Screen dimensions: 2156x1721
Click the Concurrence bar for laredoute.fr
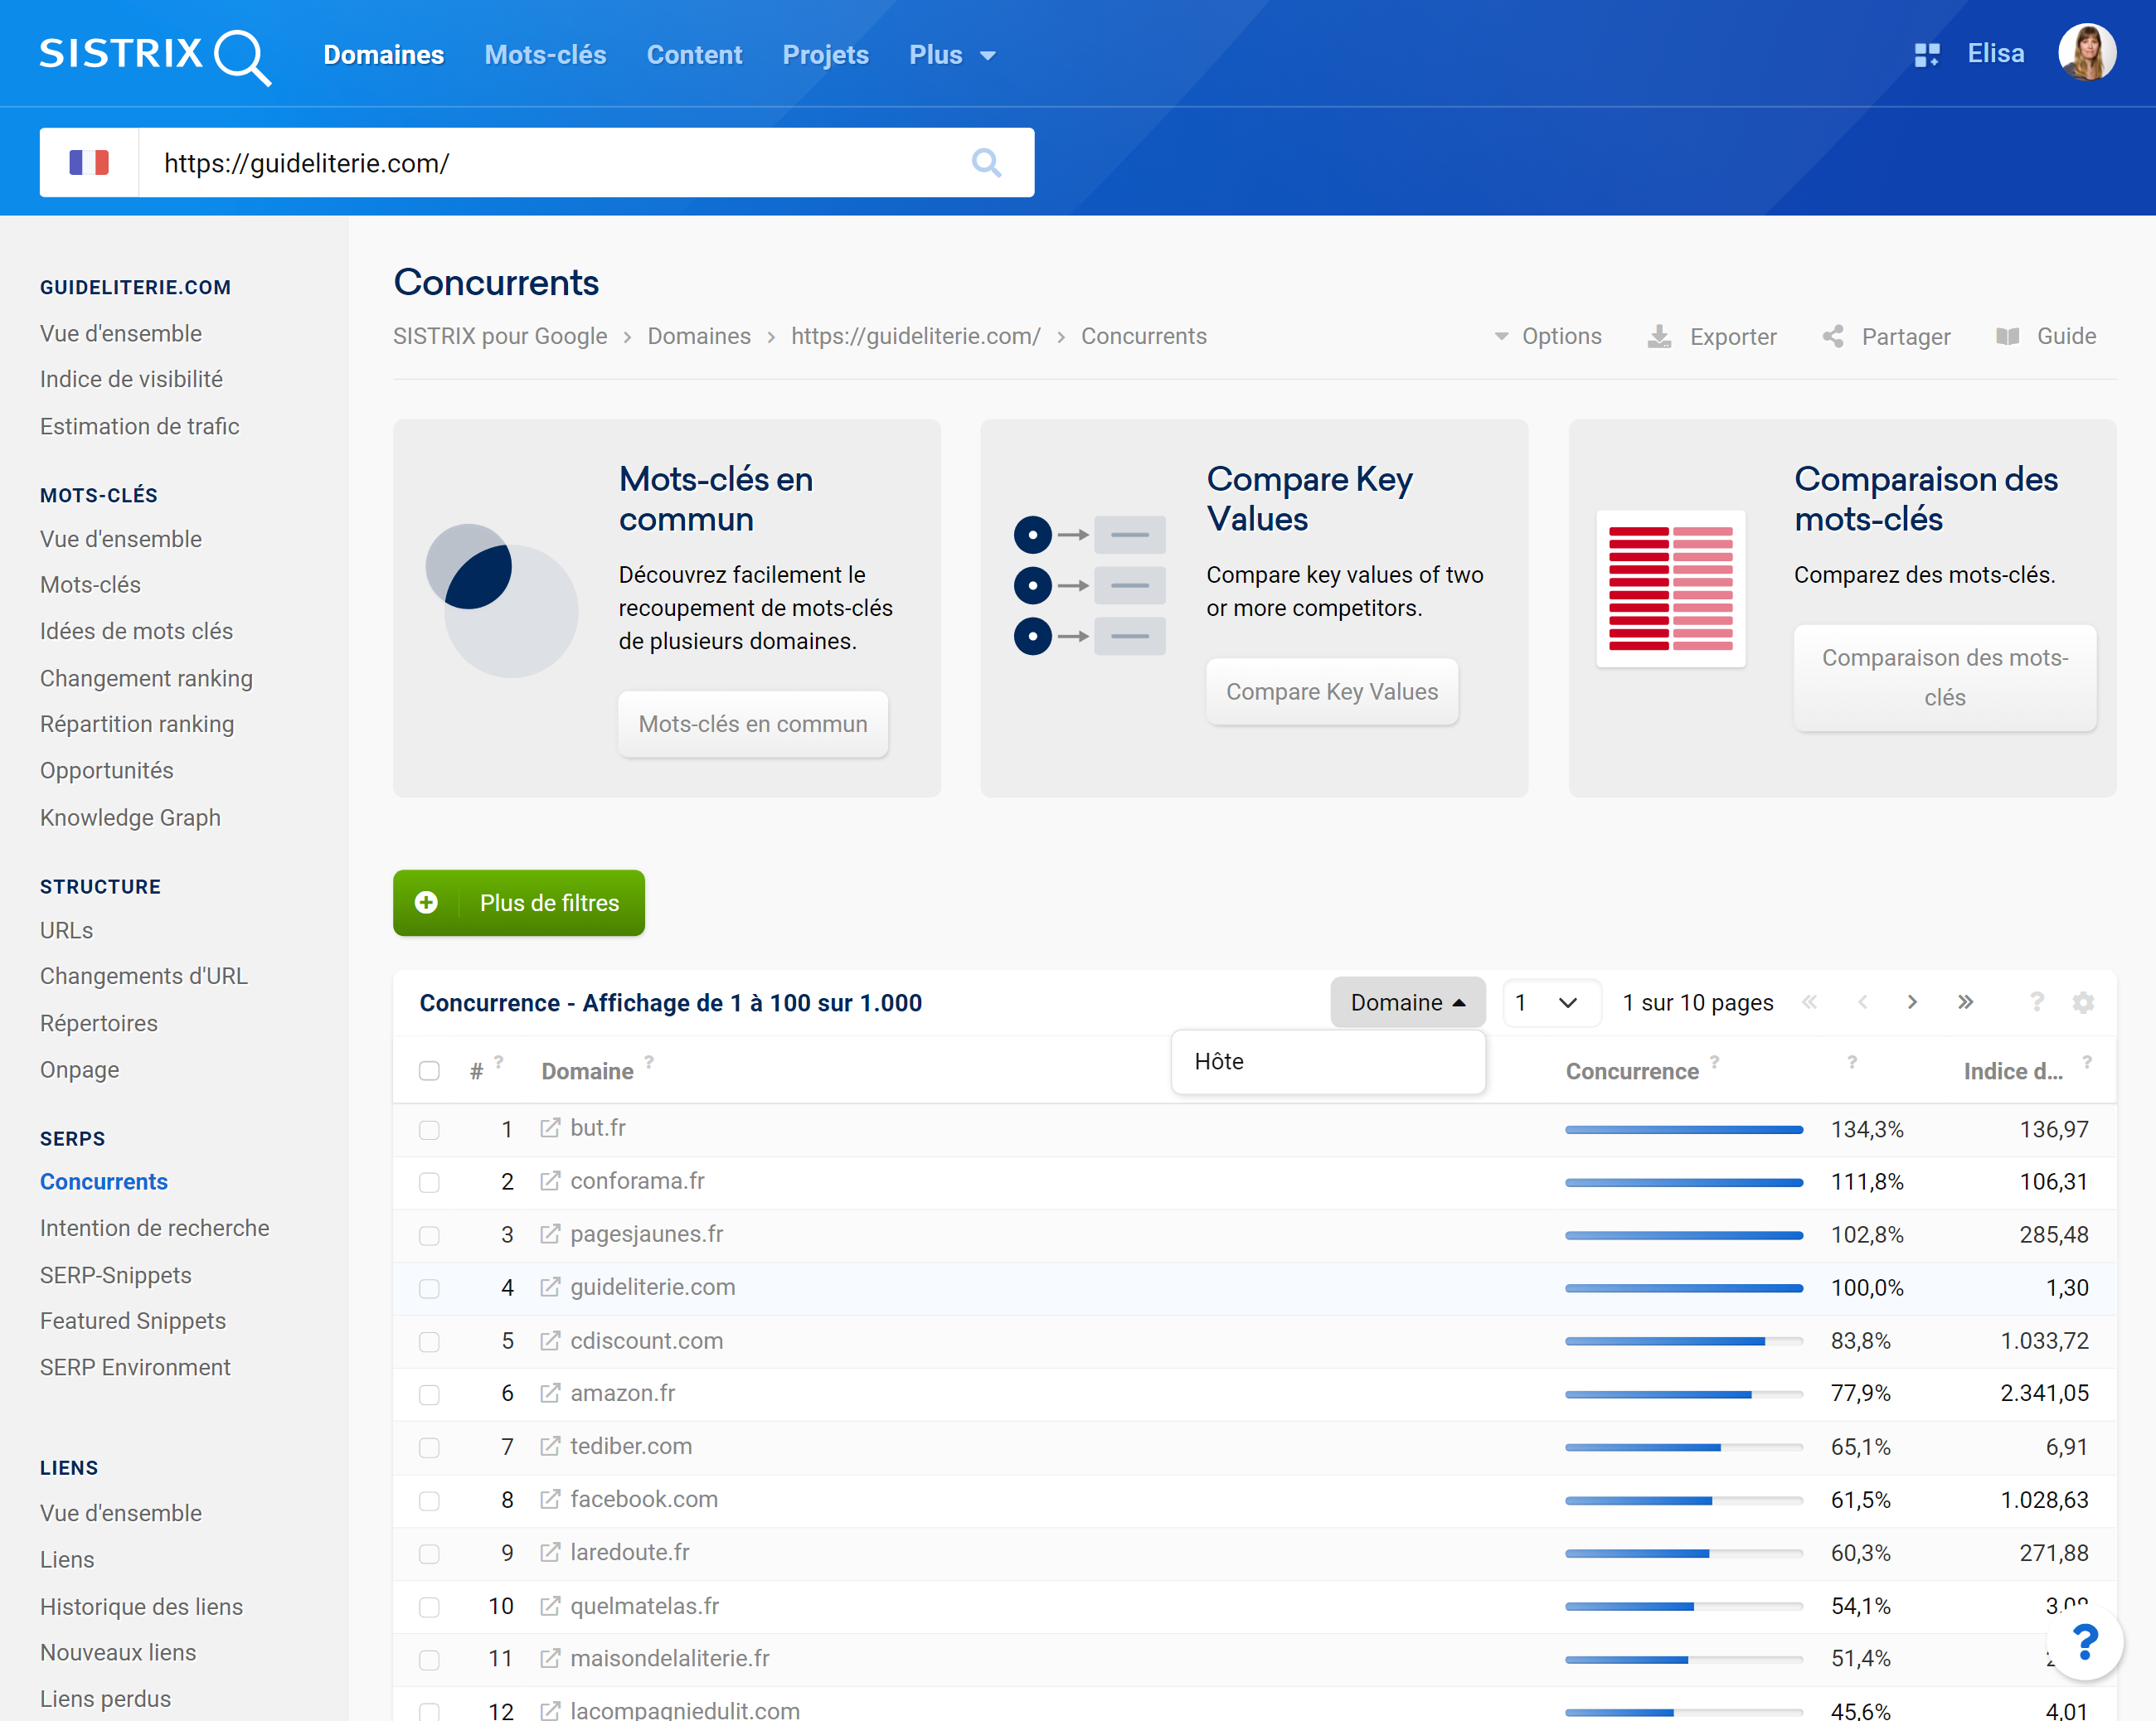coord(1684,1553)
